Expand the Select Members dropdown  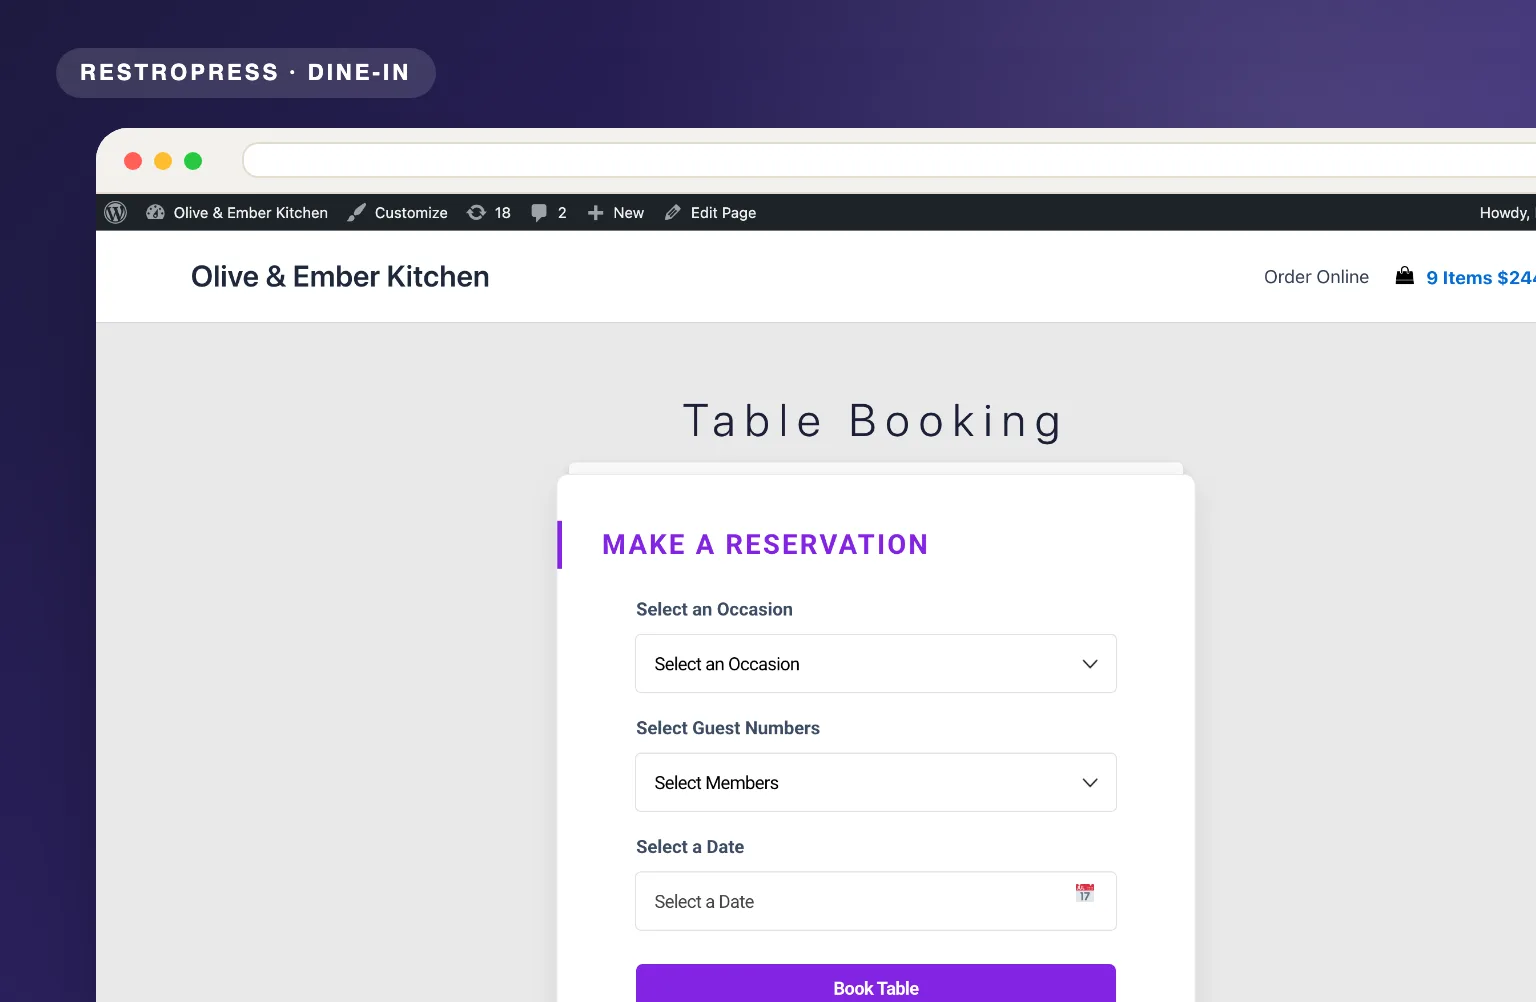[x=876, y=783]
